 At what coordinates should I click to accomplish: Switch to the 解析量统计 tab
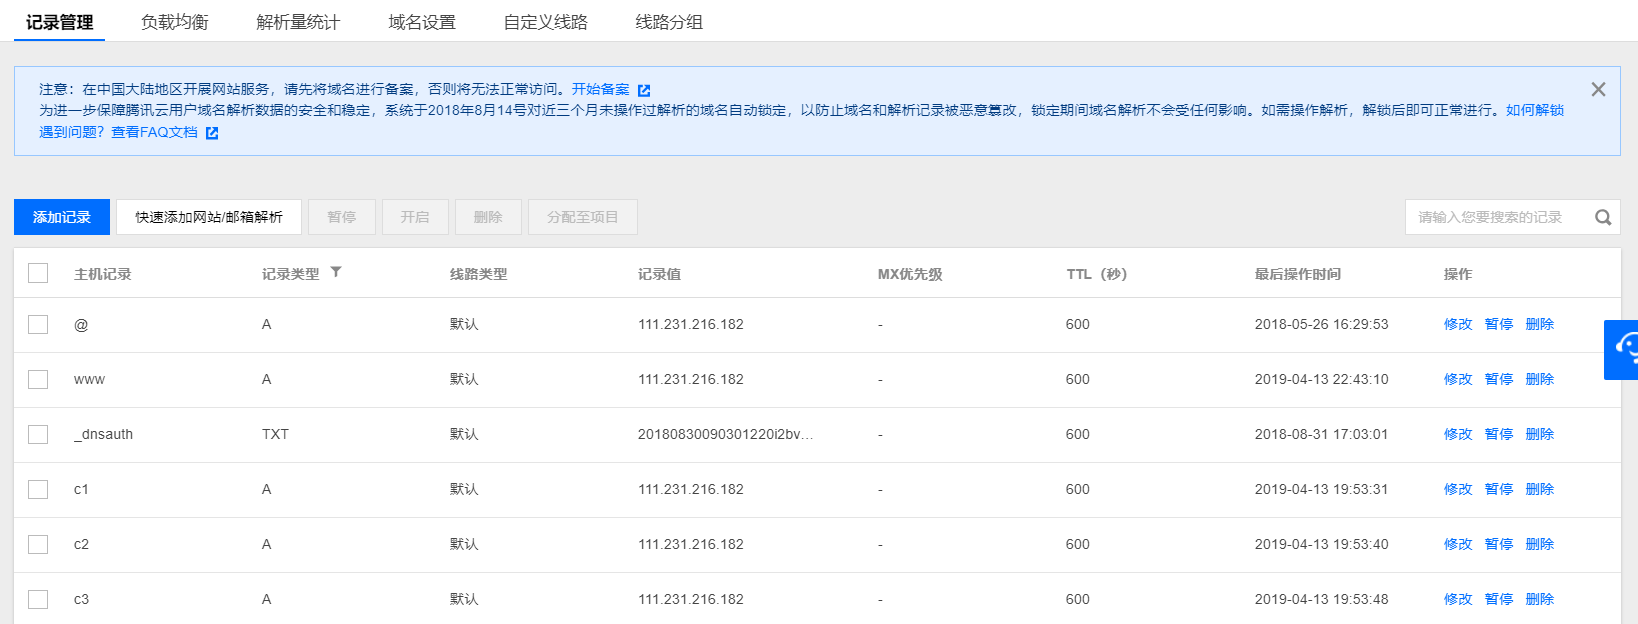(298, 22)
